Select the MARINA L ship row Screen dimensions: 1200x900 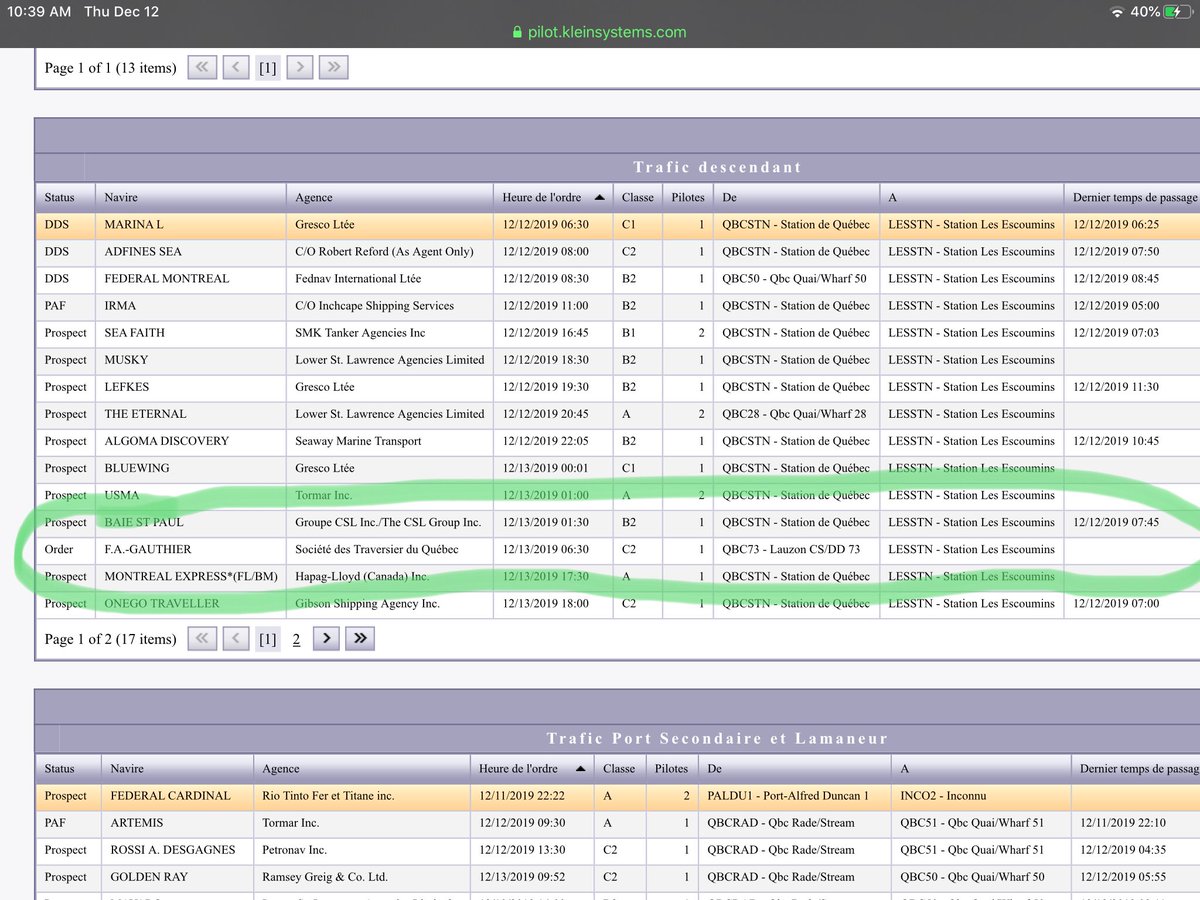[x=618, y=225]
